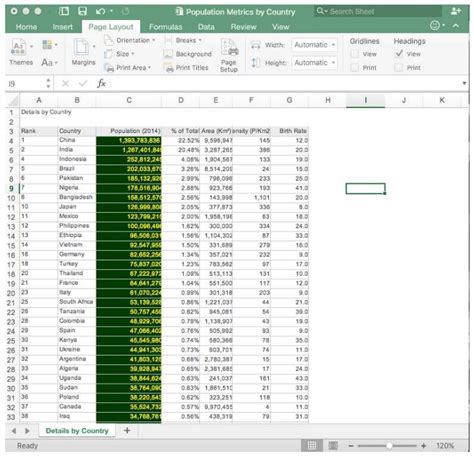Viewport: 474px width, 457px height.
Task: Expand the Orientation dropdown arrow
Action: pyautogui.click(x=154, y=40)
